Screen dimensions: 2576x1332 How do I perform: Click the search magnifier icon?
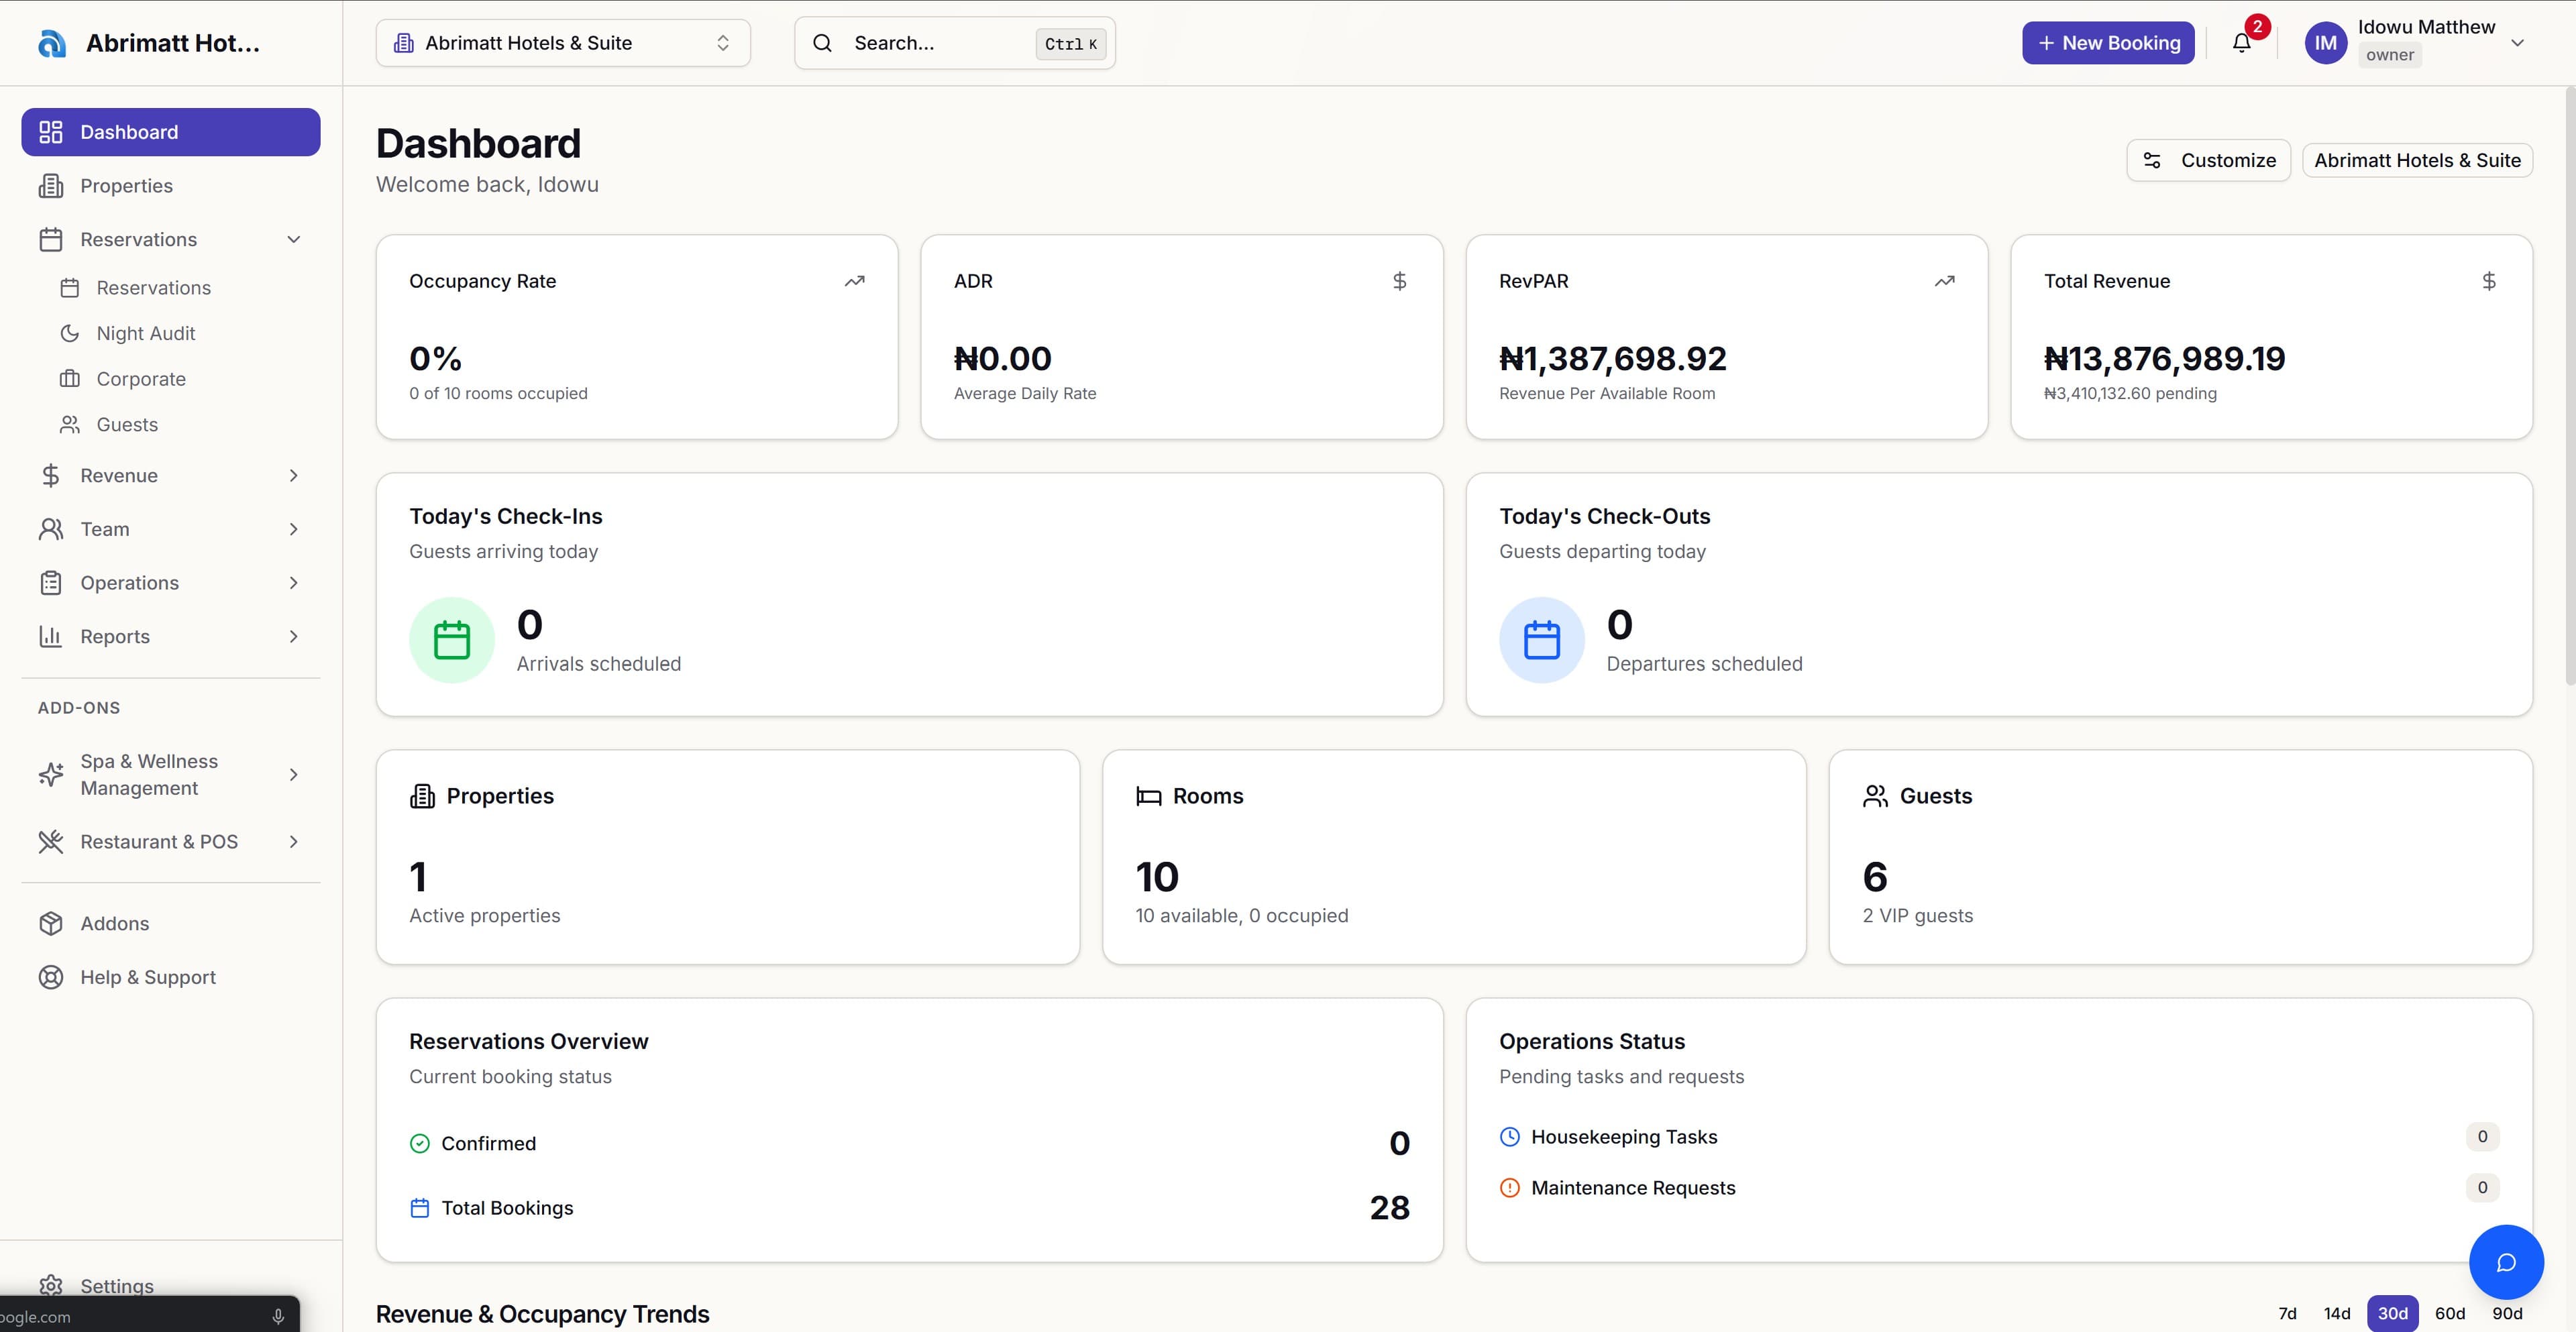[822, 43]
